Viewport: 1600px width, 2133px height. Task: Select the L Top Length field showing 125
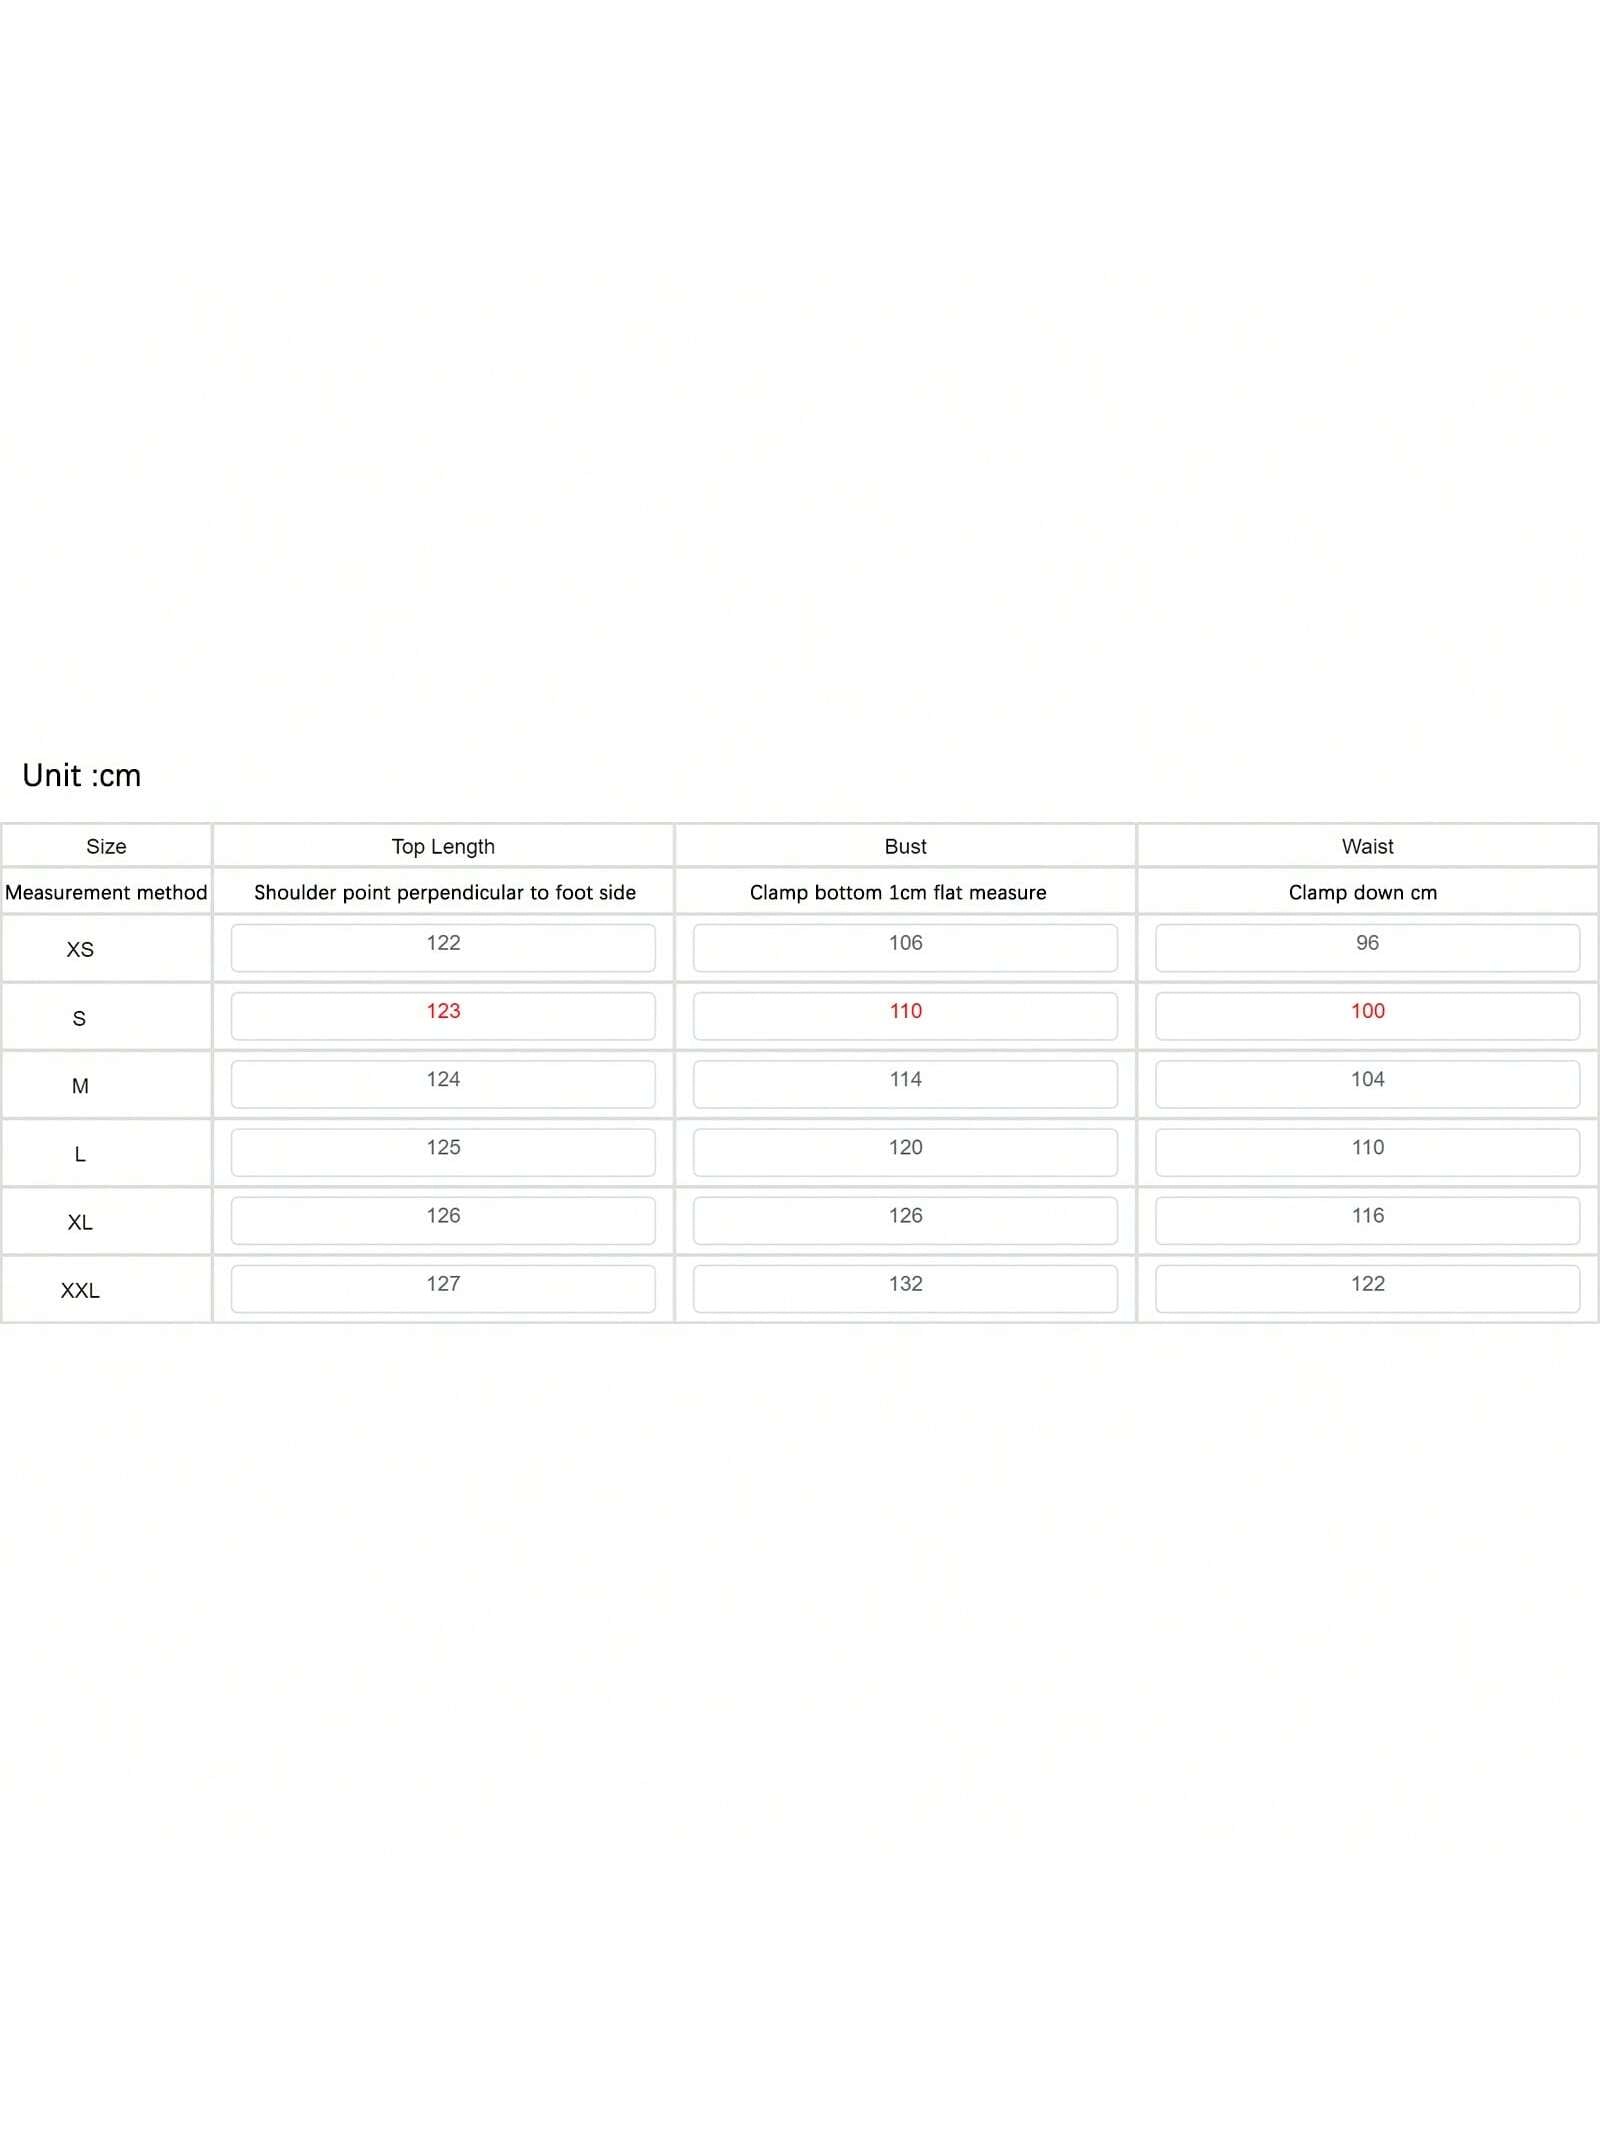click(x=443, y=1151)
